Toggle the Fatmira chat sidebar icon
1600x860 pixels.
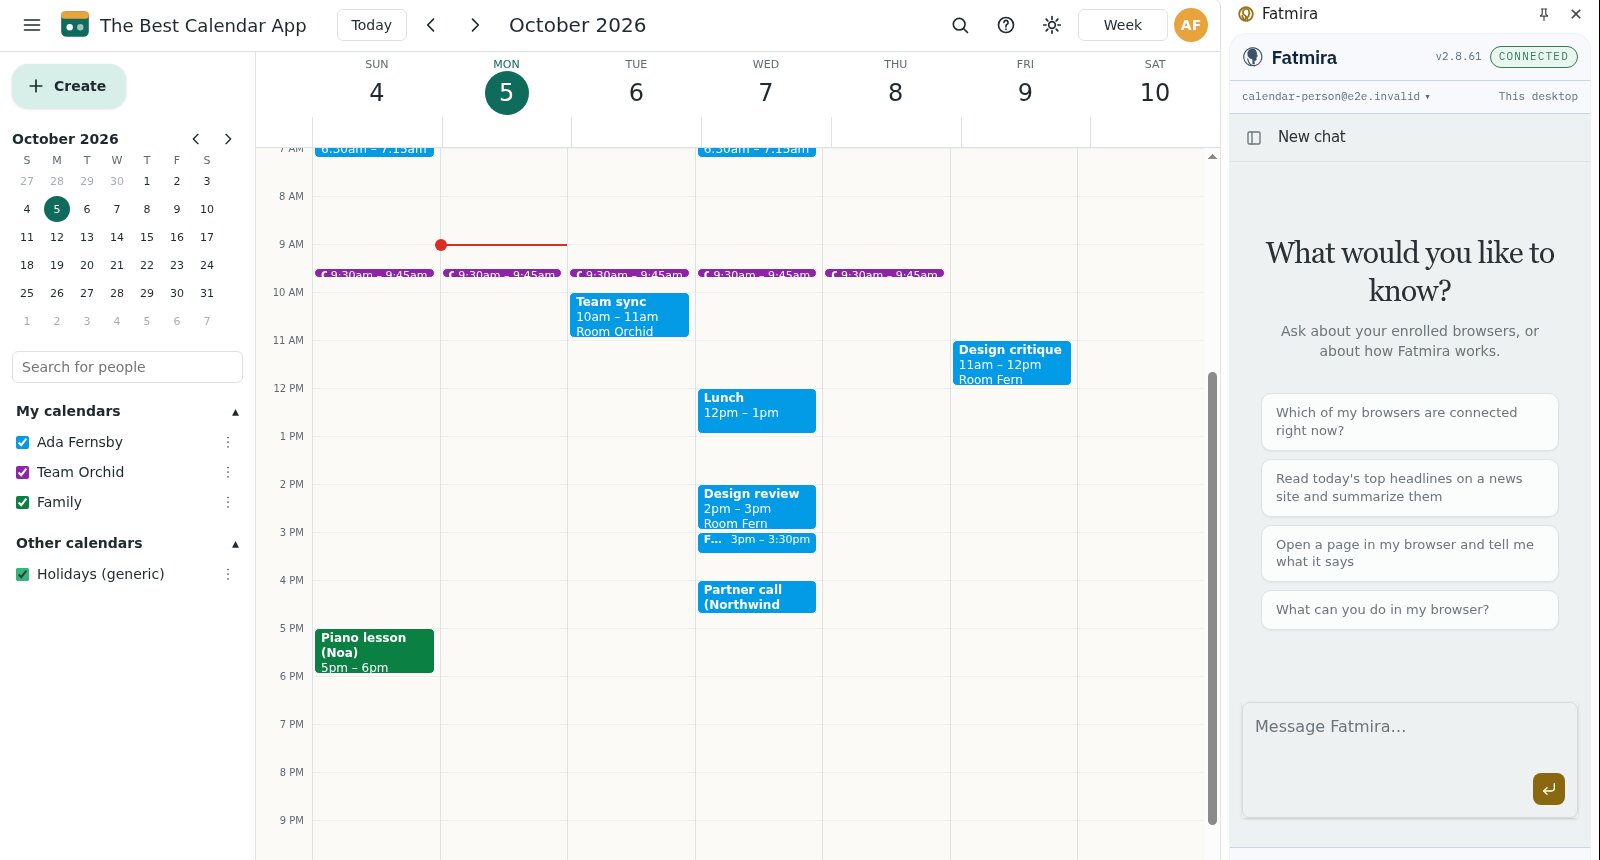pyautogui.click(x=1254, y=137)
